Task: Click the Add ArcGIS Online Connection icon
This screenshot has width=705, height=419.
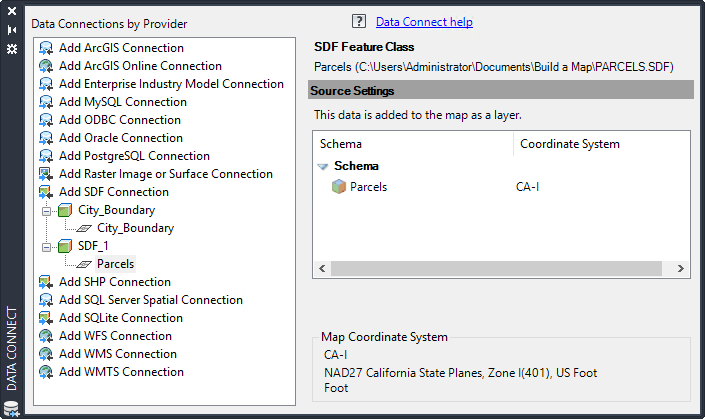Action: pyautogui.click(x=46, y=66)
